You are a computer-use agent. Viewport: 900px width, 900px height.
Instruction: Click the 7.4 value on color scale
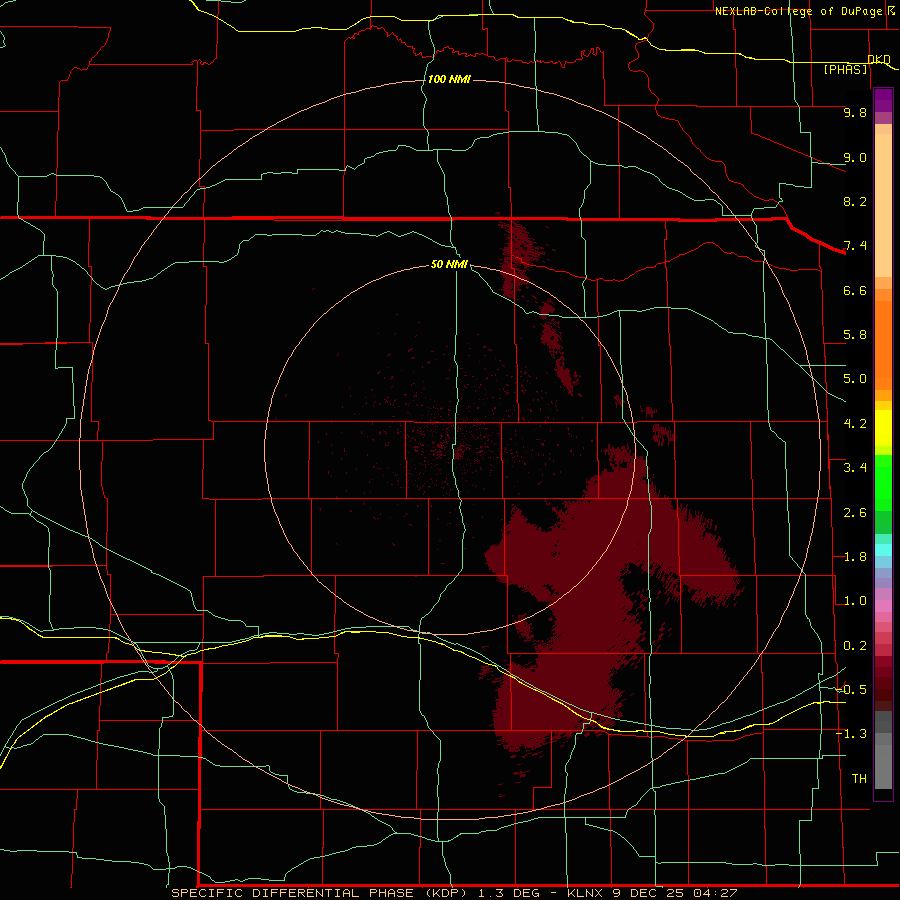tap(855, 246)
